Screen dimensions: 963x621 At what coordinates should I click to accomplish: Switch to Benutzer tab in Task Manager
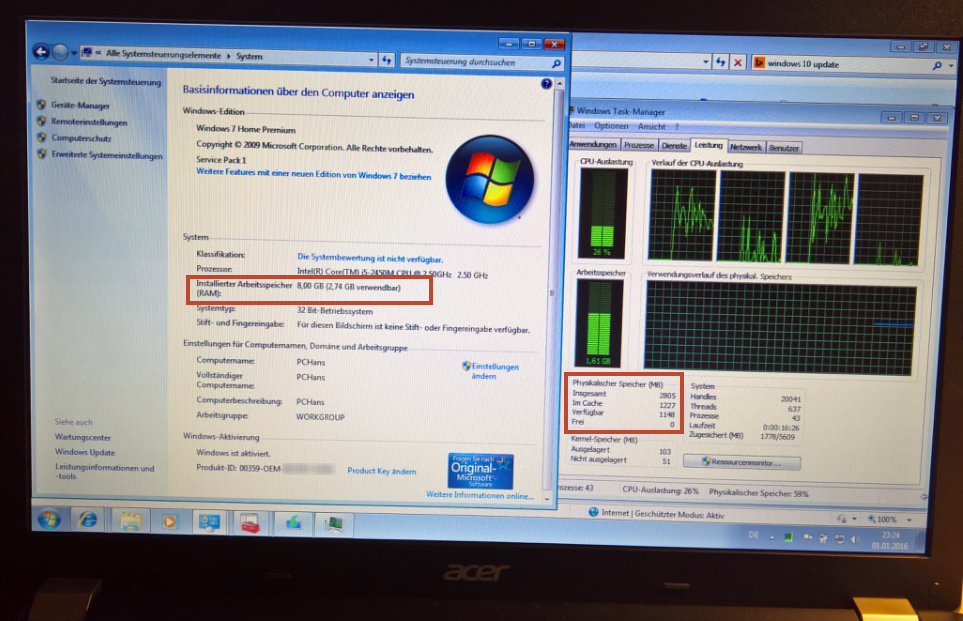click(x=784, y=148)
